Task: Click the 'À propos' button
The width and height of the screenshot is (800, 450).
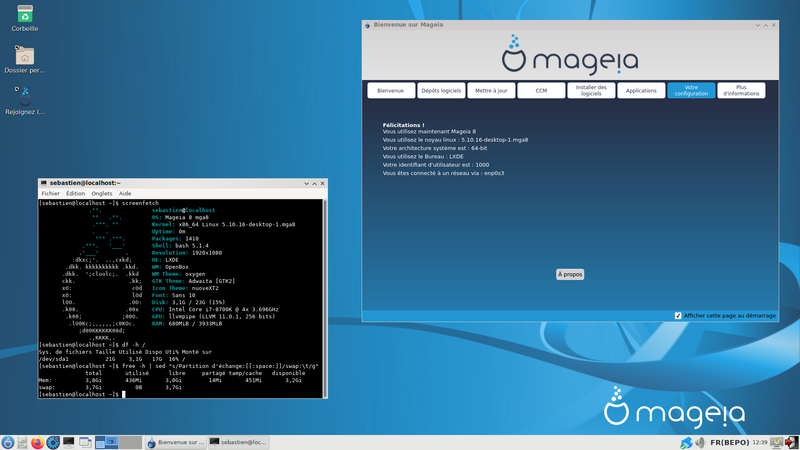Action: 570,274
